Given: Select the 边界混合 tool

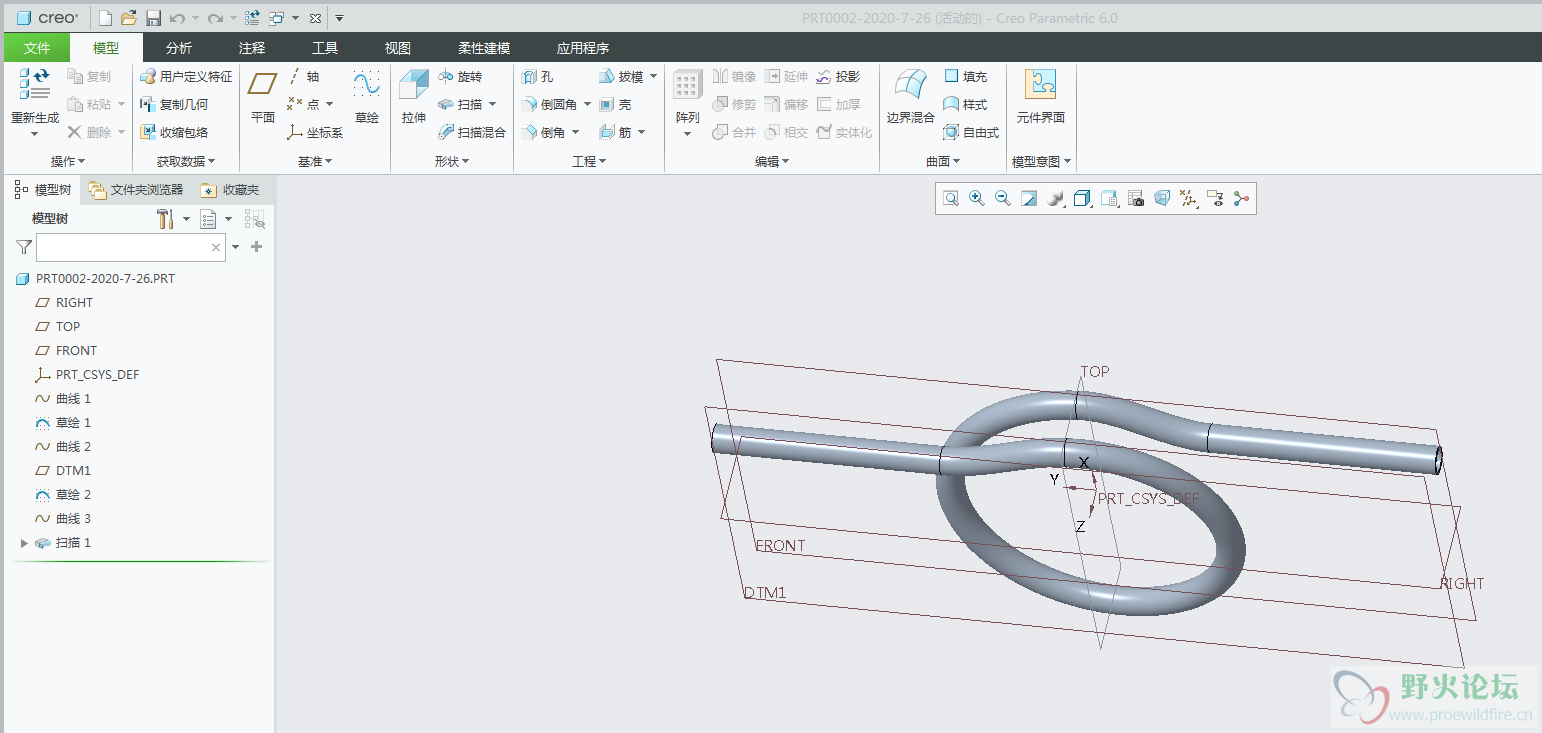Looking at the screenshot, I should point(910,97).
